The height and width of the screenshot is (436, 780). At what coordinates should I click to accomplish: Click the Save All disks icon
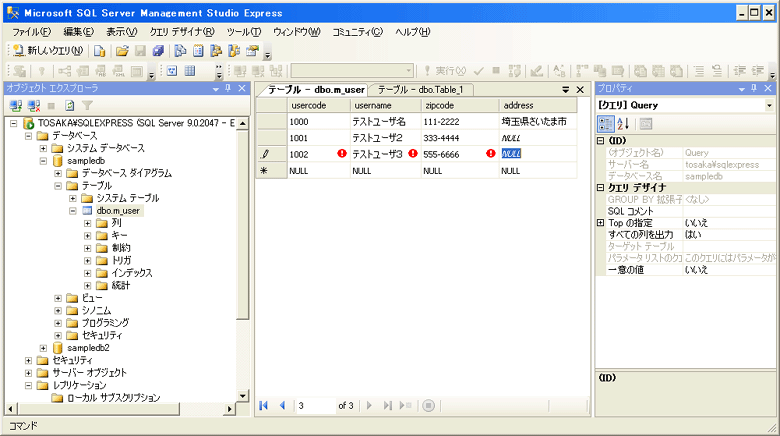158,50
